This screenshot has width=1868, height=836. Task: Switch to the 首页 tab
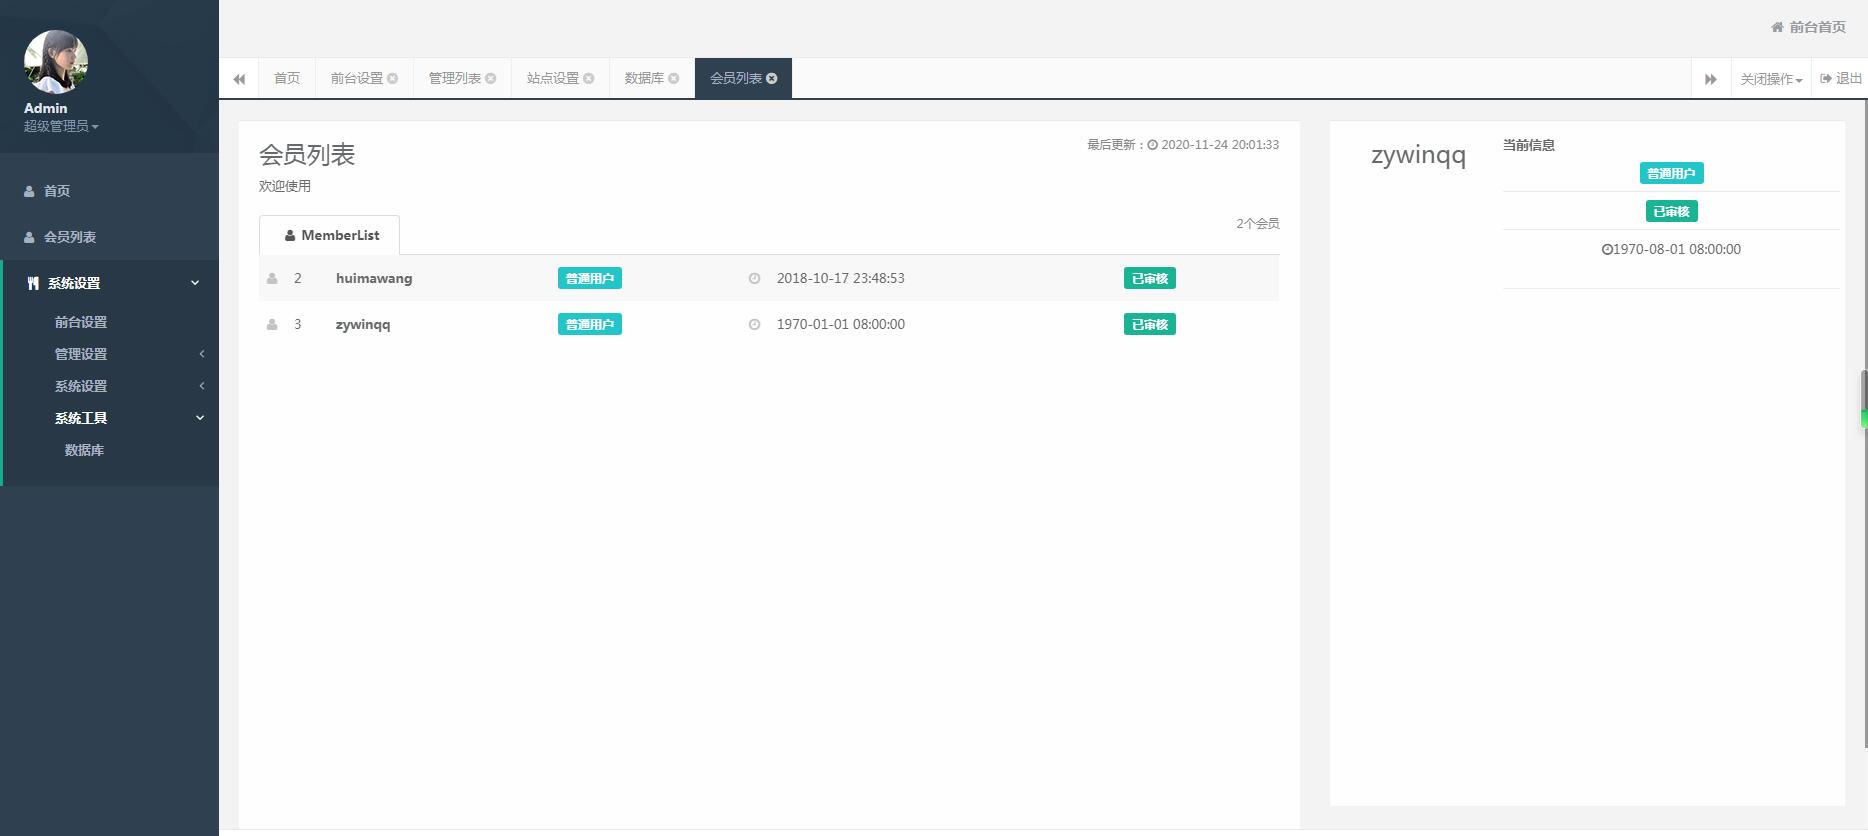tap(287, 79)
